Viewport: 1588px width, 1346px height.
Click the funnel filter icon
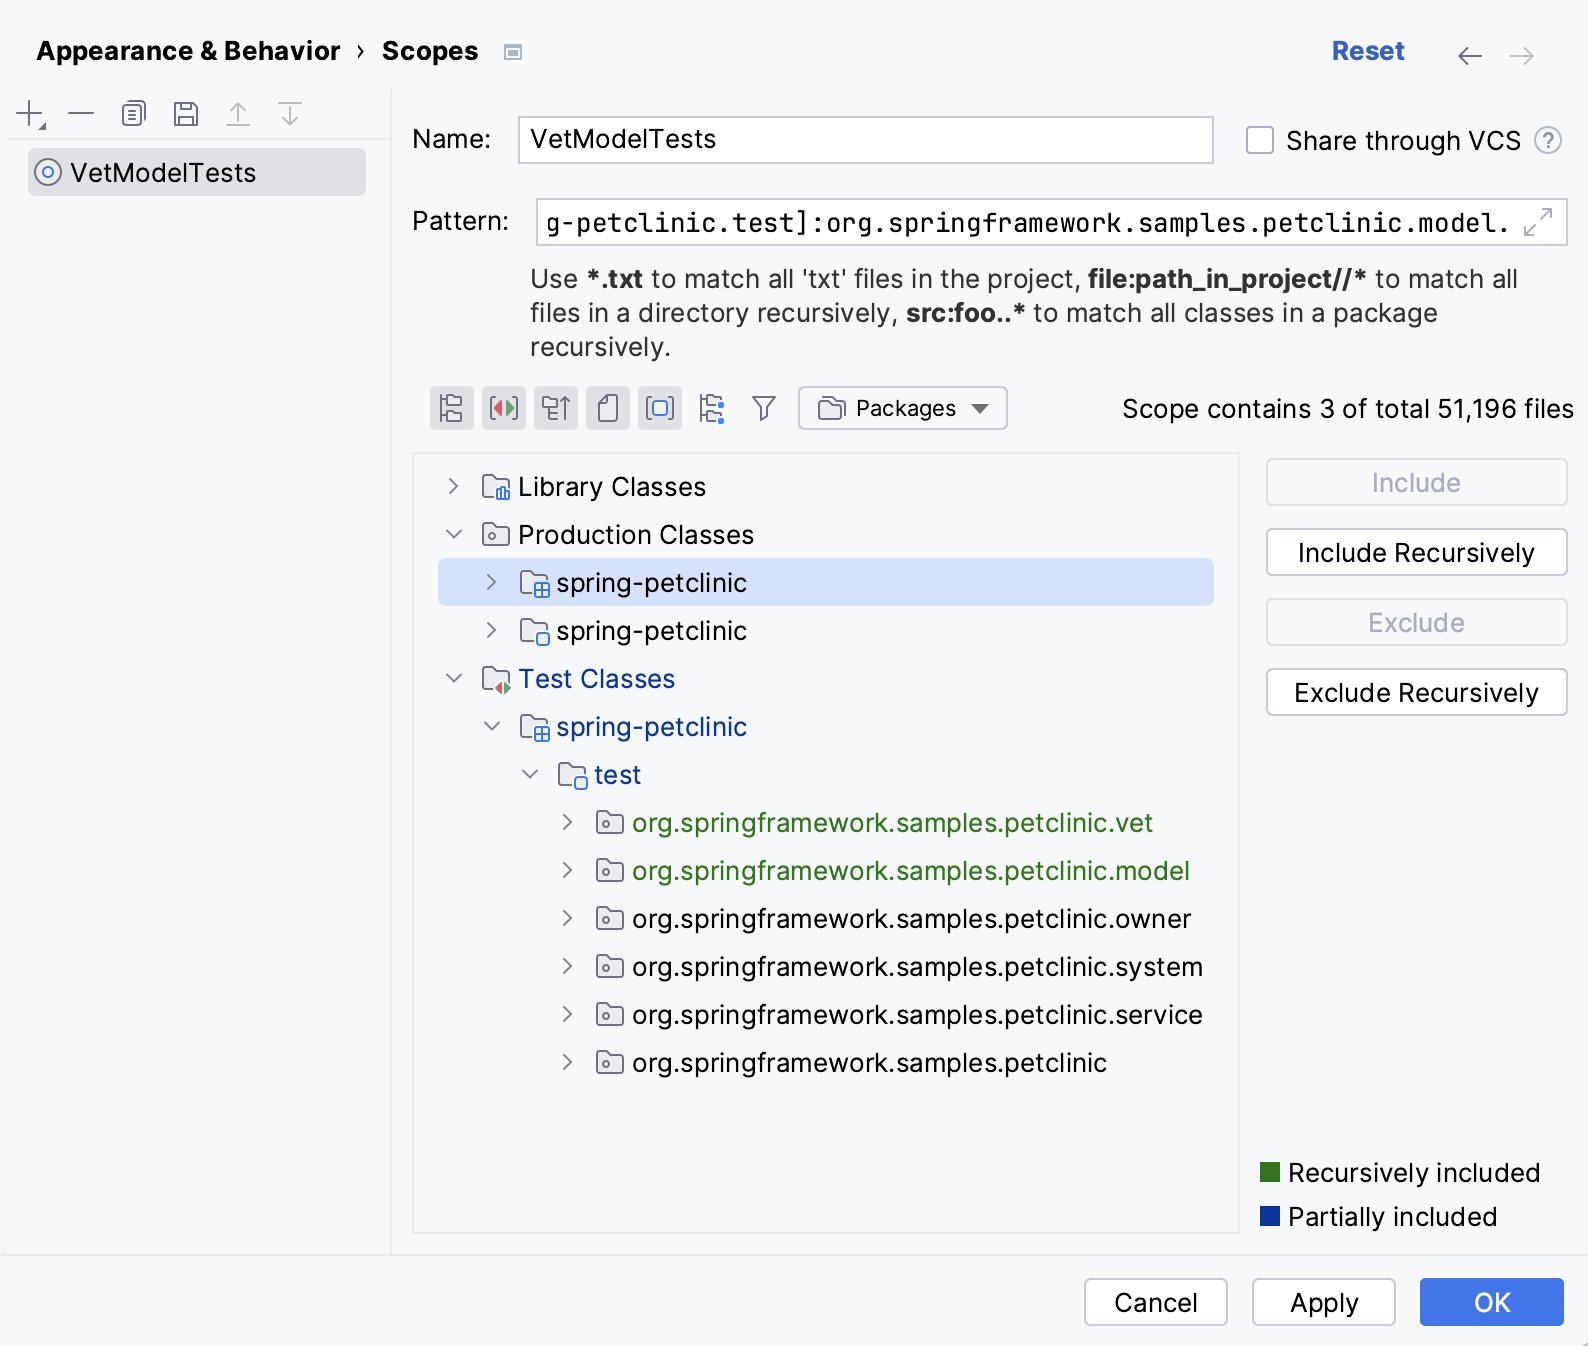pyautogui.click(x=764, y=408)
